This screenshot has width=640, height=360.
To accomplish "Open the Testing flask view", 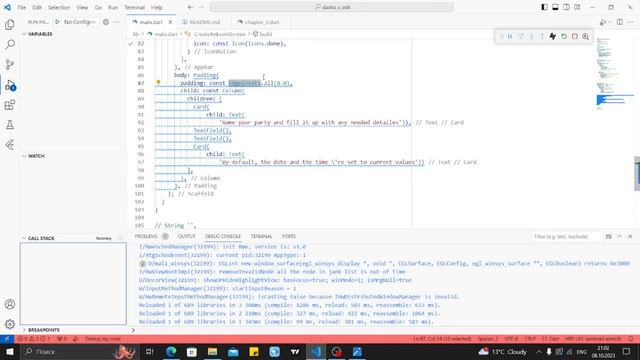I will [10, 124].
